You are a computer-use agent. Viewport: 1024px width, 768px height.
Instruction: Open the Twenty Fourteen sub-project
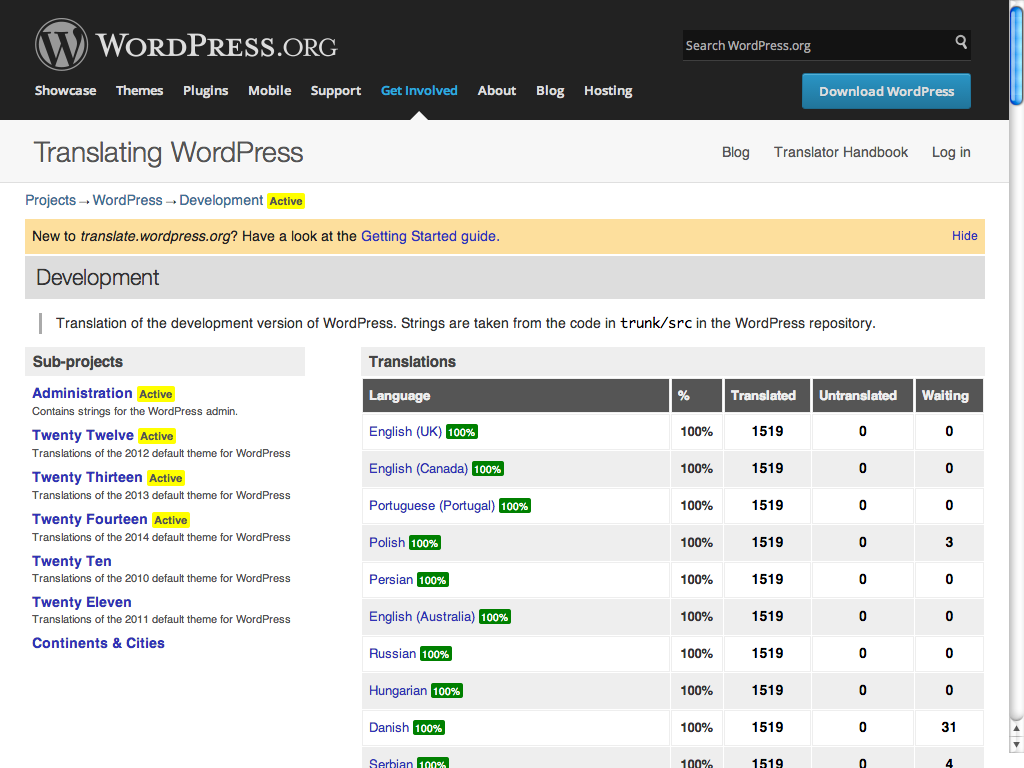tap(89, 519)
